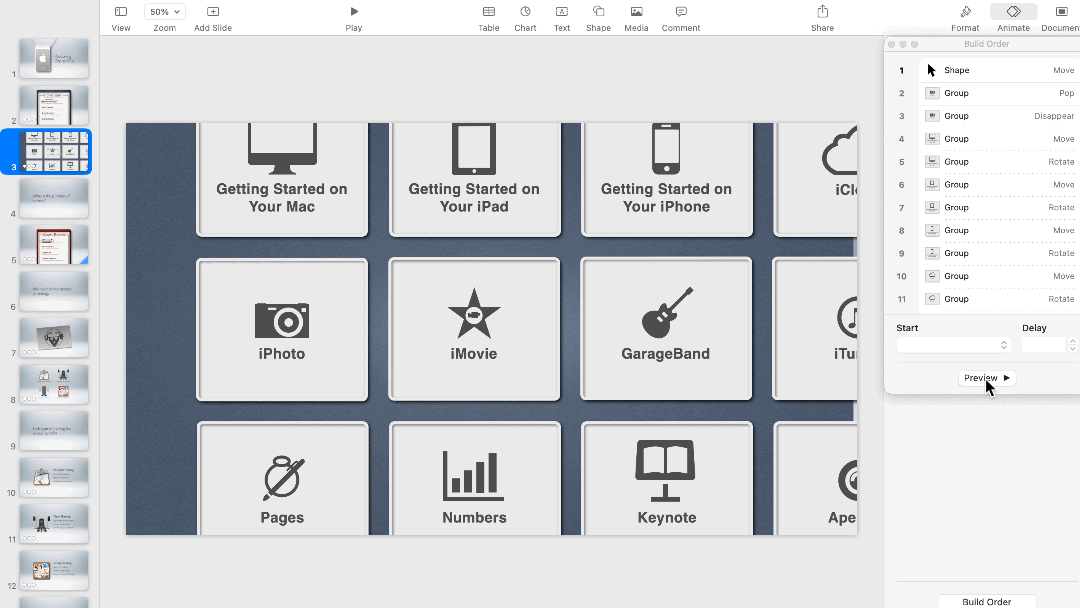Open the Media toolbar icon
Viewport: 1080px width, 608px height.
(636, 12)
